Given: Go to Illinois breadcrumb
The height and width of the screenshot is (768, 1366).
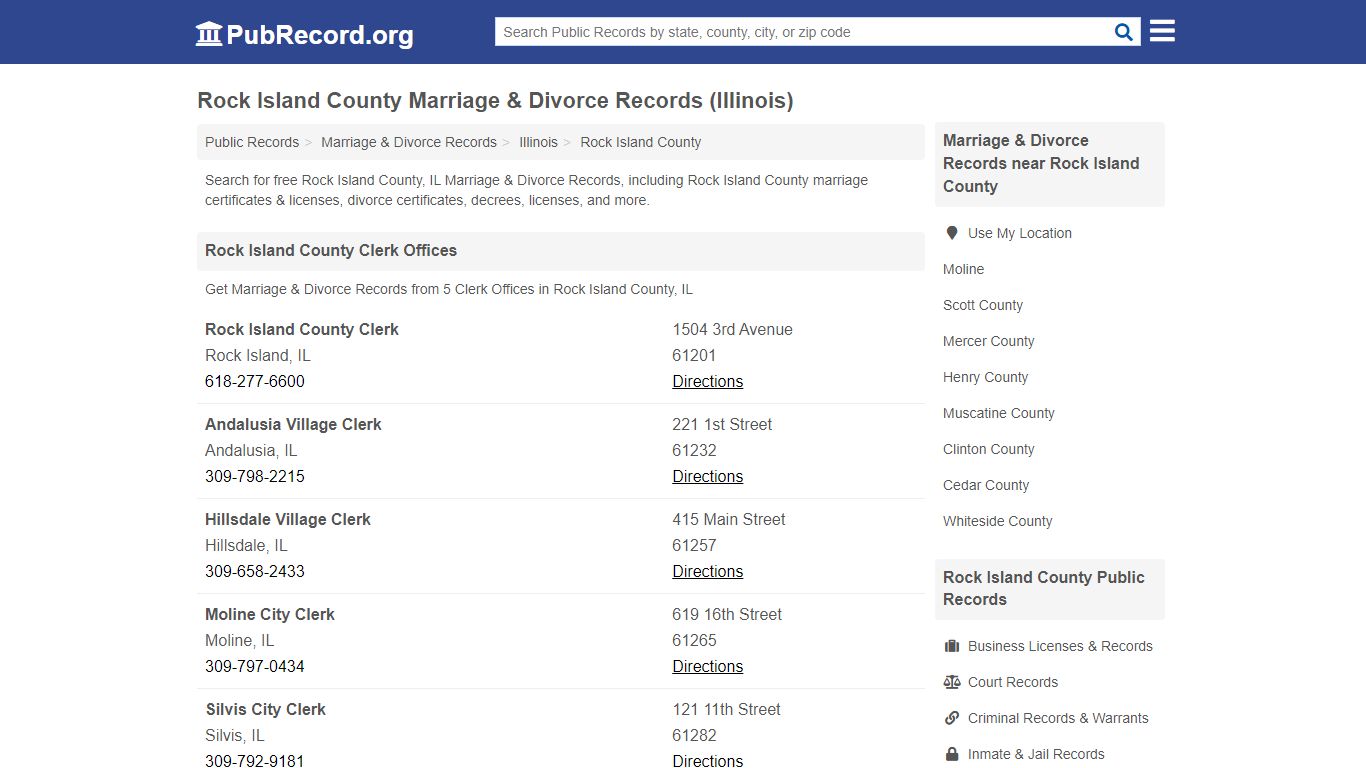Looking at the screenshot, I should pos(538,142).
